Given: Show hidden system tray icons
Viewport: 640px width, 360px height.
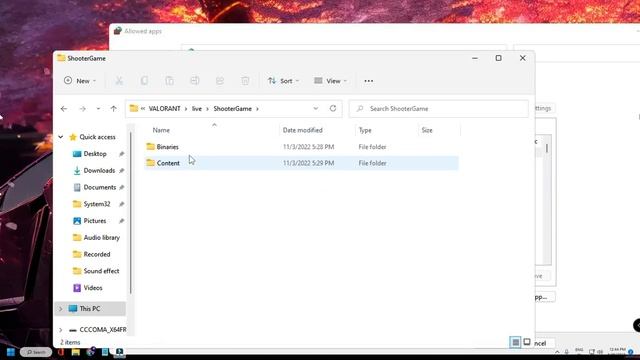Looking at the screenshot, I should click(x=557, y=352).
